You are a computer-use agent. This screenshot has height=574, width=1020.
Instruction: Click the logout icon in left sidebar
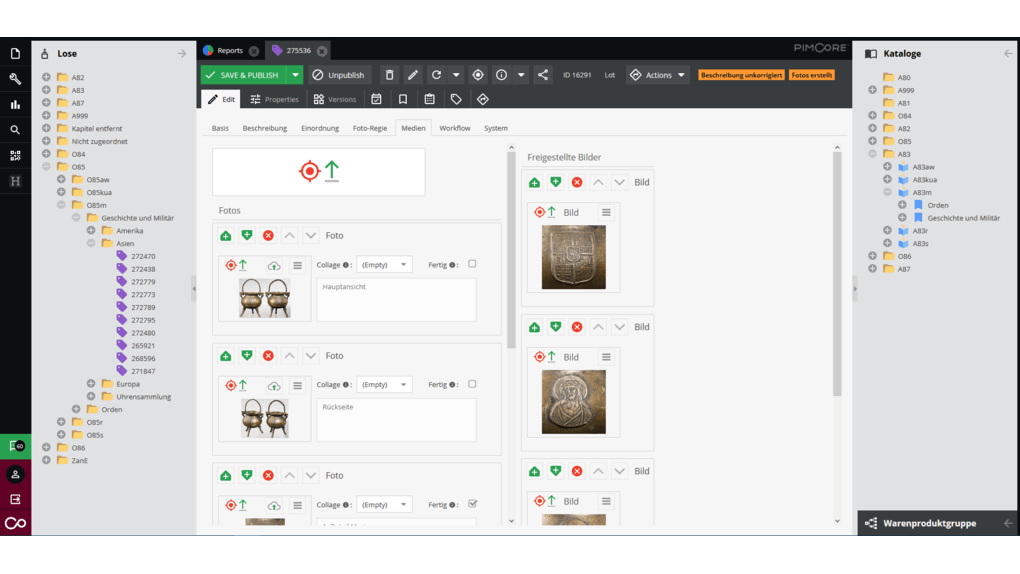click(15, 499)
